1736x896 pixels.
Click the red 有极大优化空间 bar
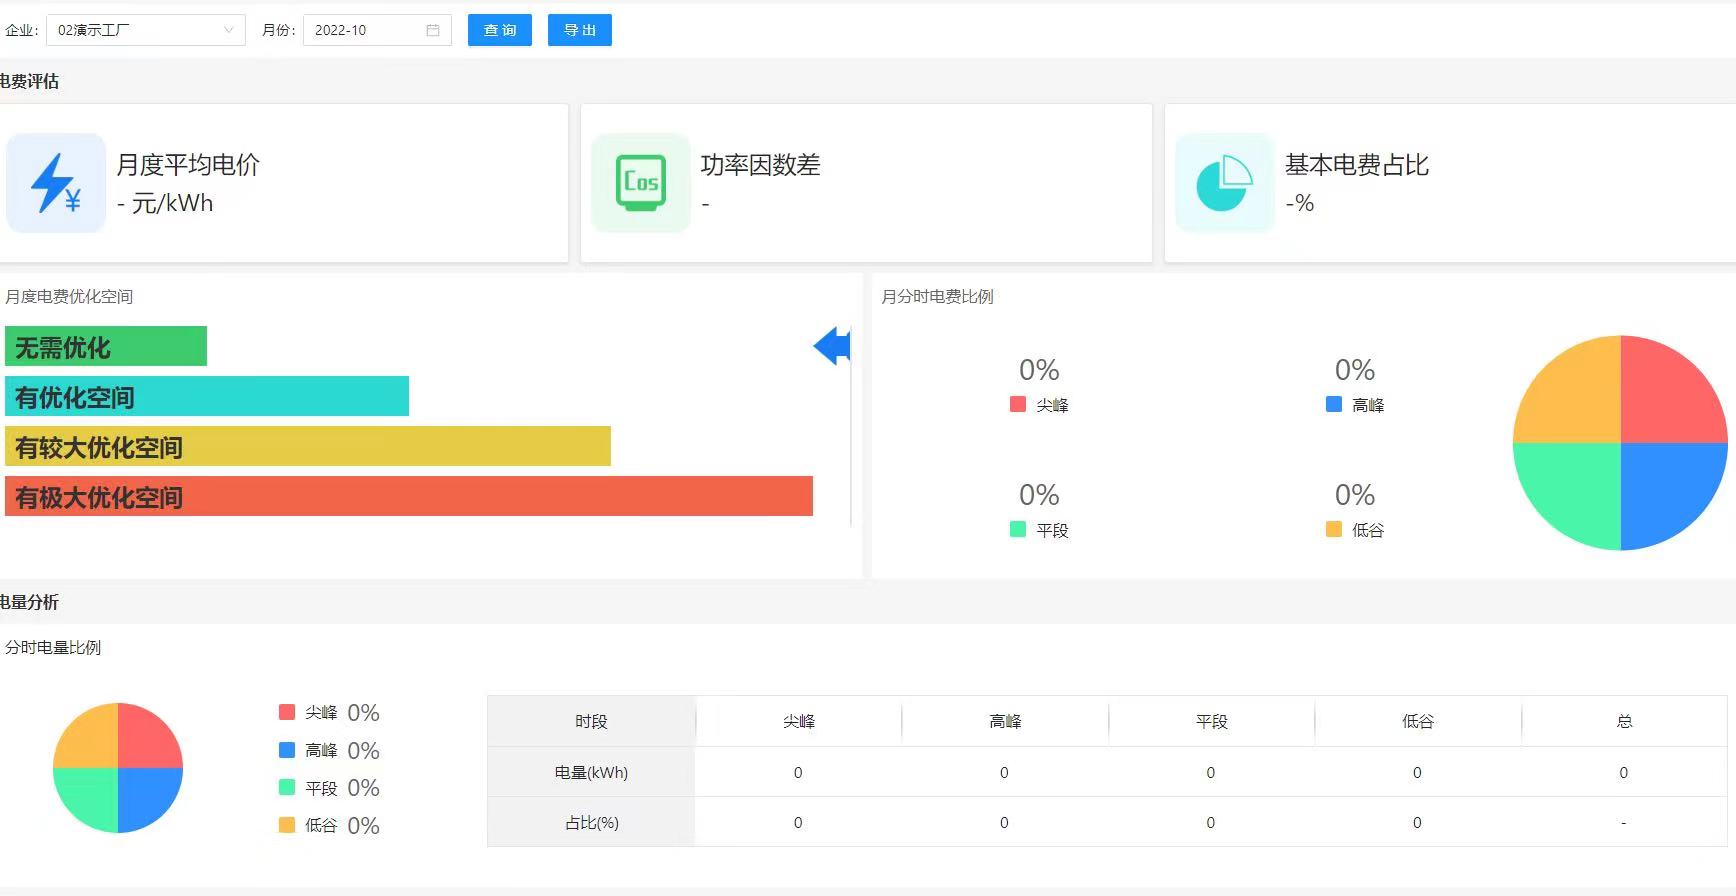[x=409, y=496]
